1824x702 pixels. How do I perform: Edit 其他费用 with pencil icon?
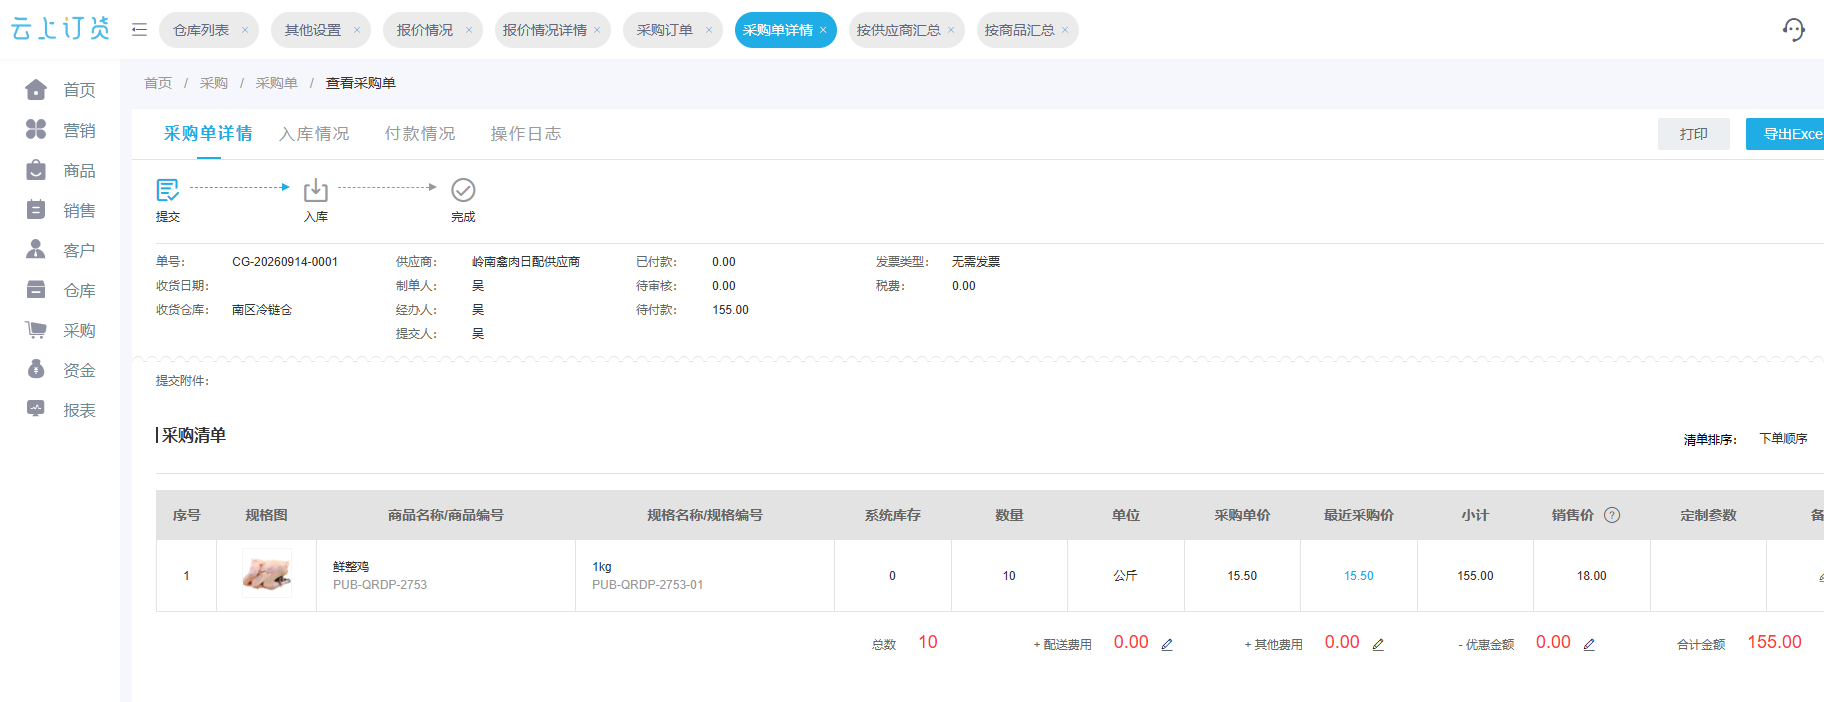pos(1378,644)
